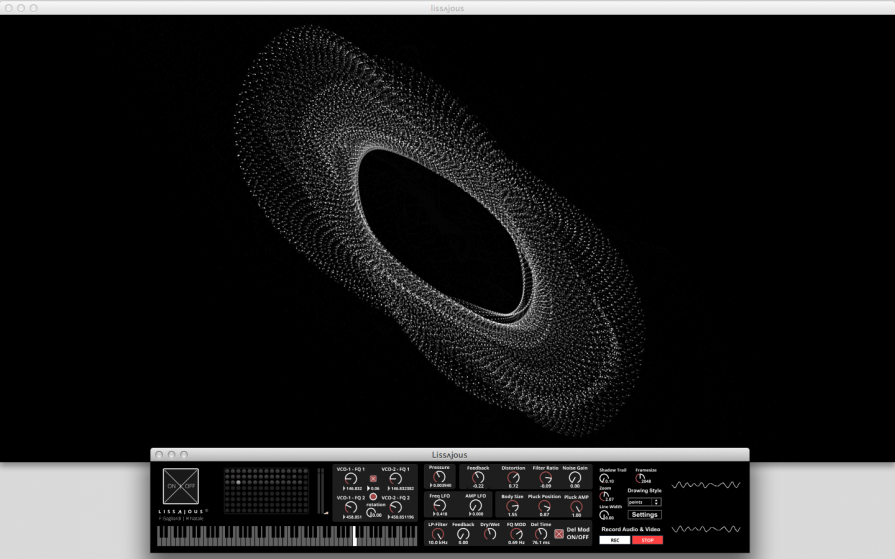Click the lit cell in the dot matrix
This screenshot has height=559, width=895.
[x=238, y=482]
